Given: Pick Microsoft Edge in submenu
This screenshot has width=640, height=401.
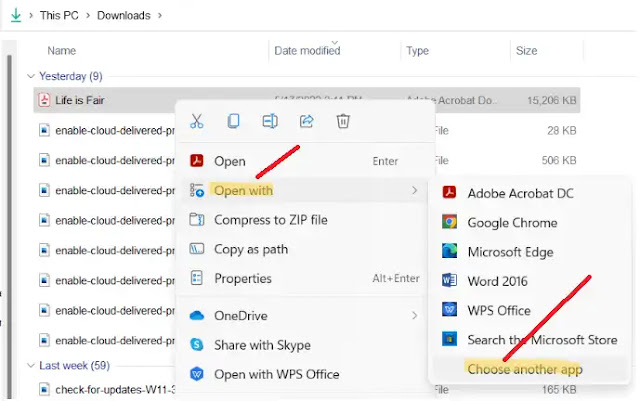Looking at the screenshot, I should coord(530,252).
